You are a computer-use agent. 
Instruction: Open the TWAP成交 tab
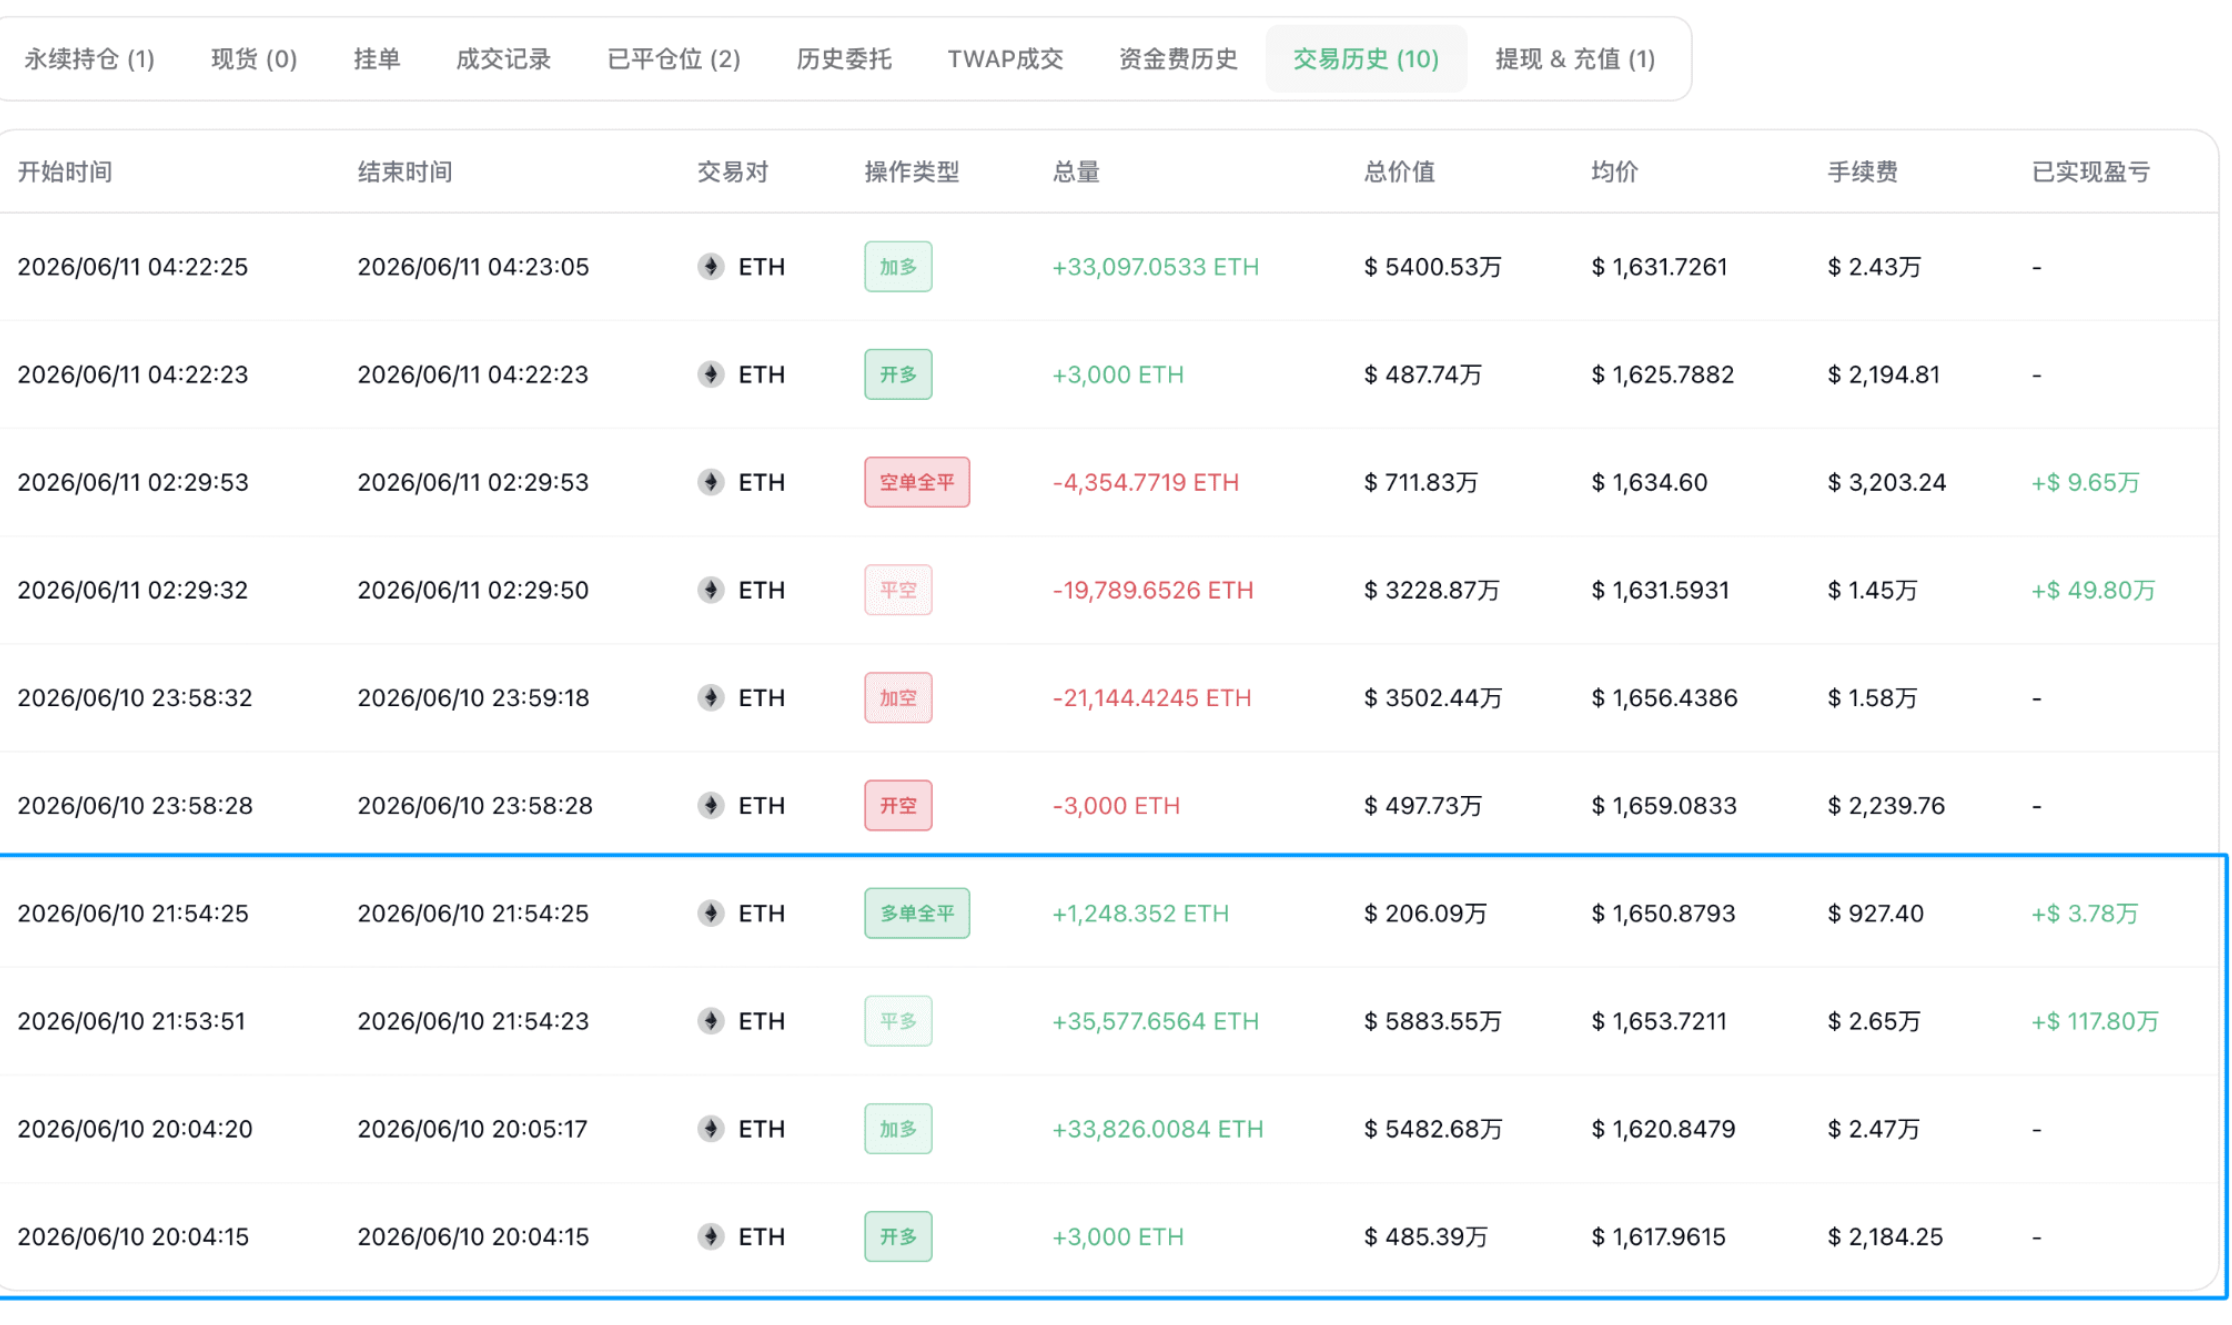1005,59
